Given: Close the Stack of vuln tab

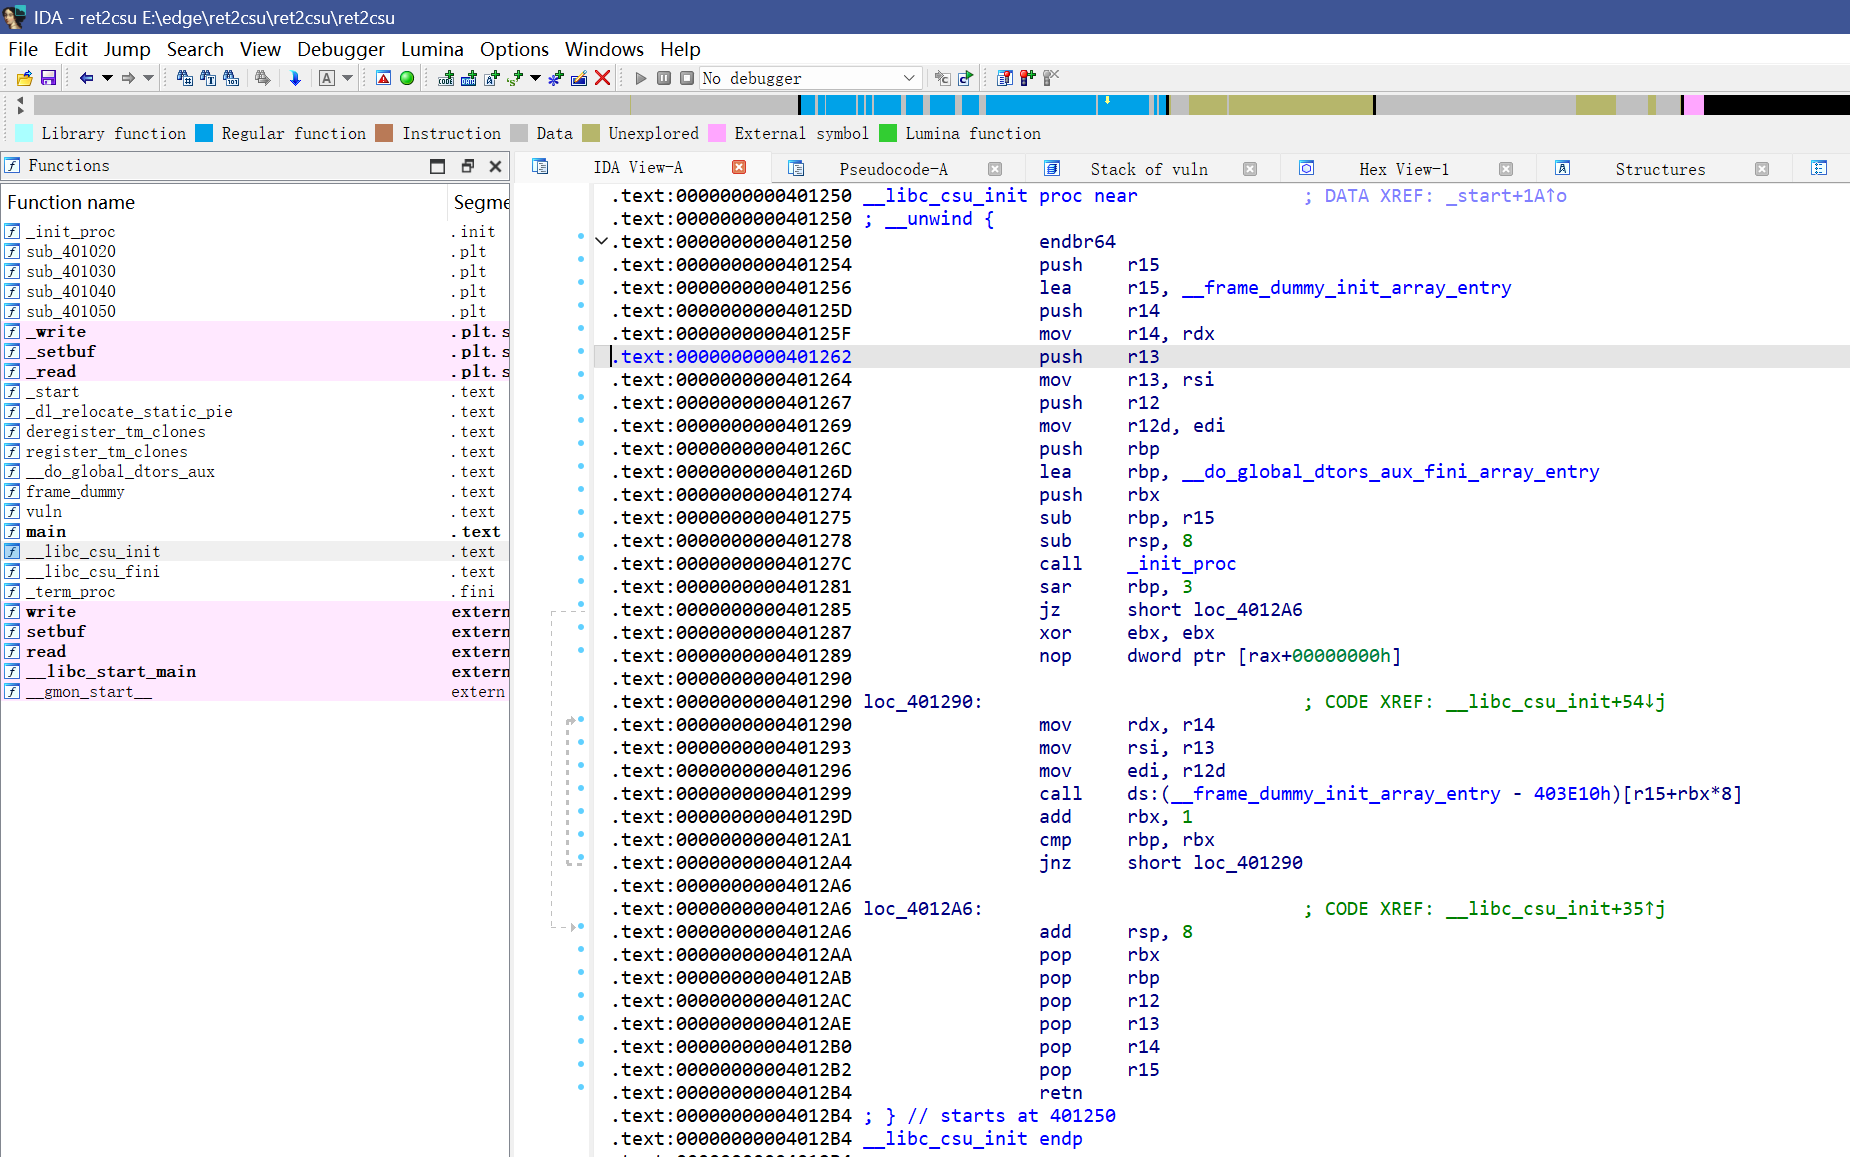Looking at the screenshot, I should pos(1249,169).
